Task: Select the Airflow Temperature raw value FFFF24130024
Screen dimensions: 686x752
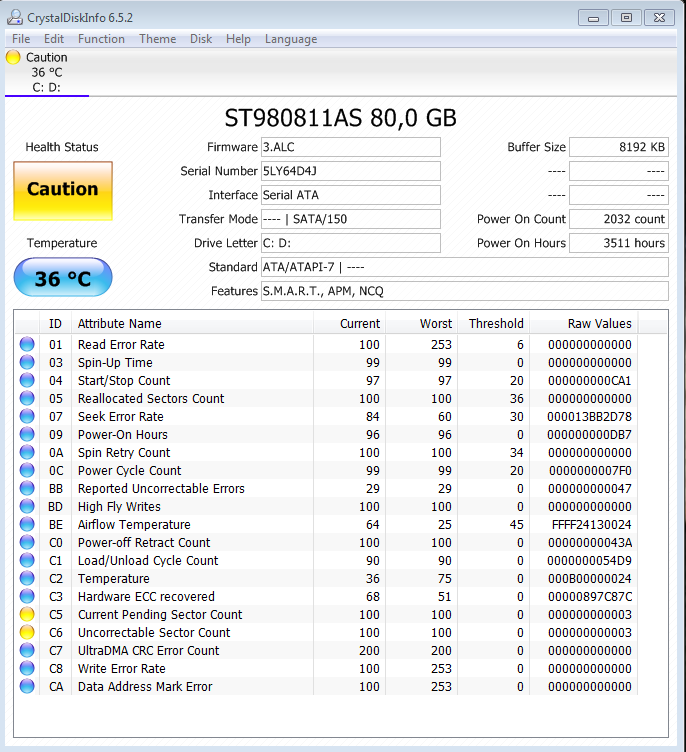Action: click(x=591, y=524)
